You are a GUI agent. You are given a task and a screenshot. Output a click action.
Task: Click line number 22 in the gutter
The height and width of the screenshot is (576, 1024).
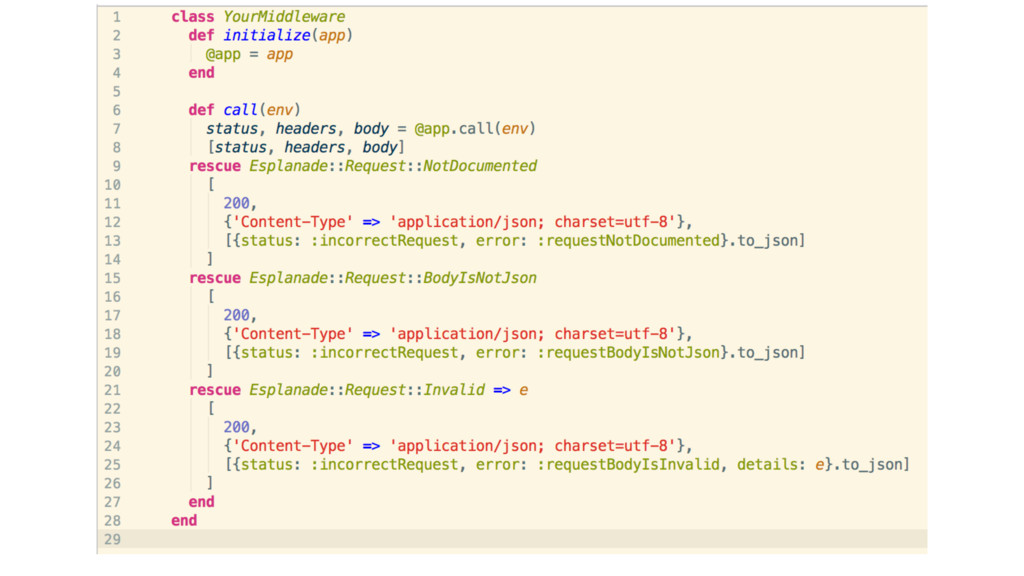pos(112,409)
